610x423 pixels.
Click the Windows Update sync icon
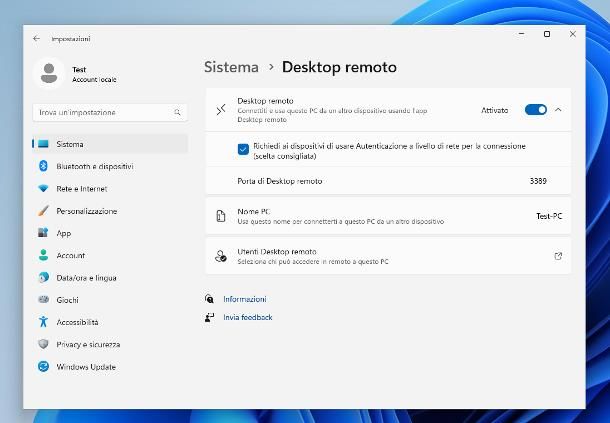[43, 367]
